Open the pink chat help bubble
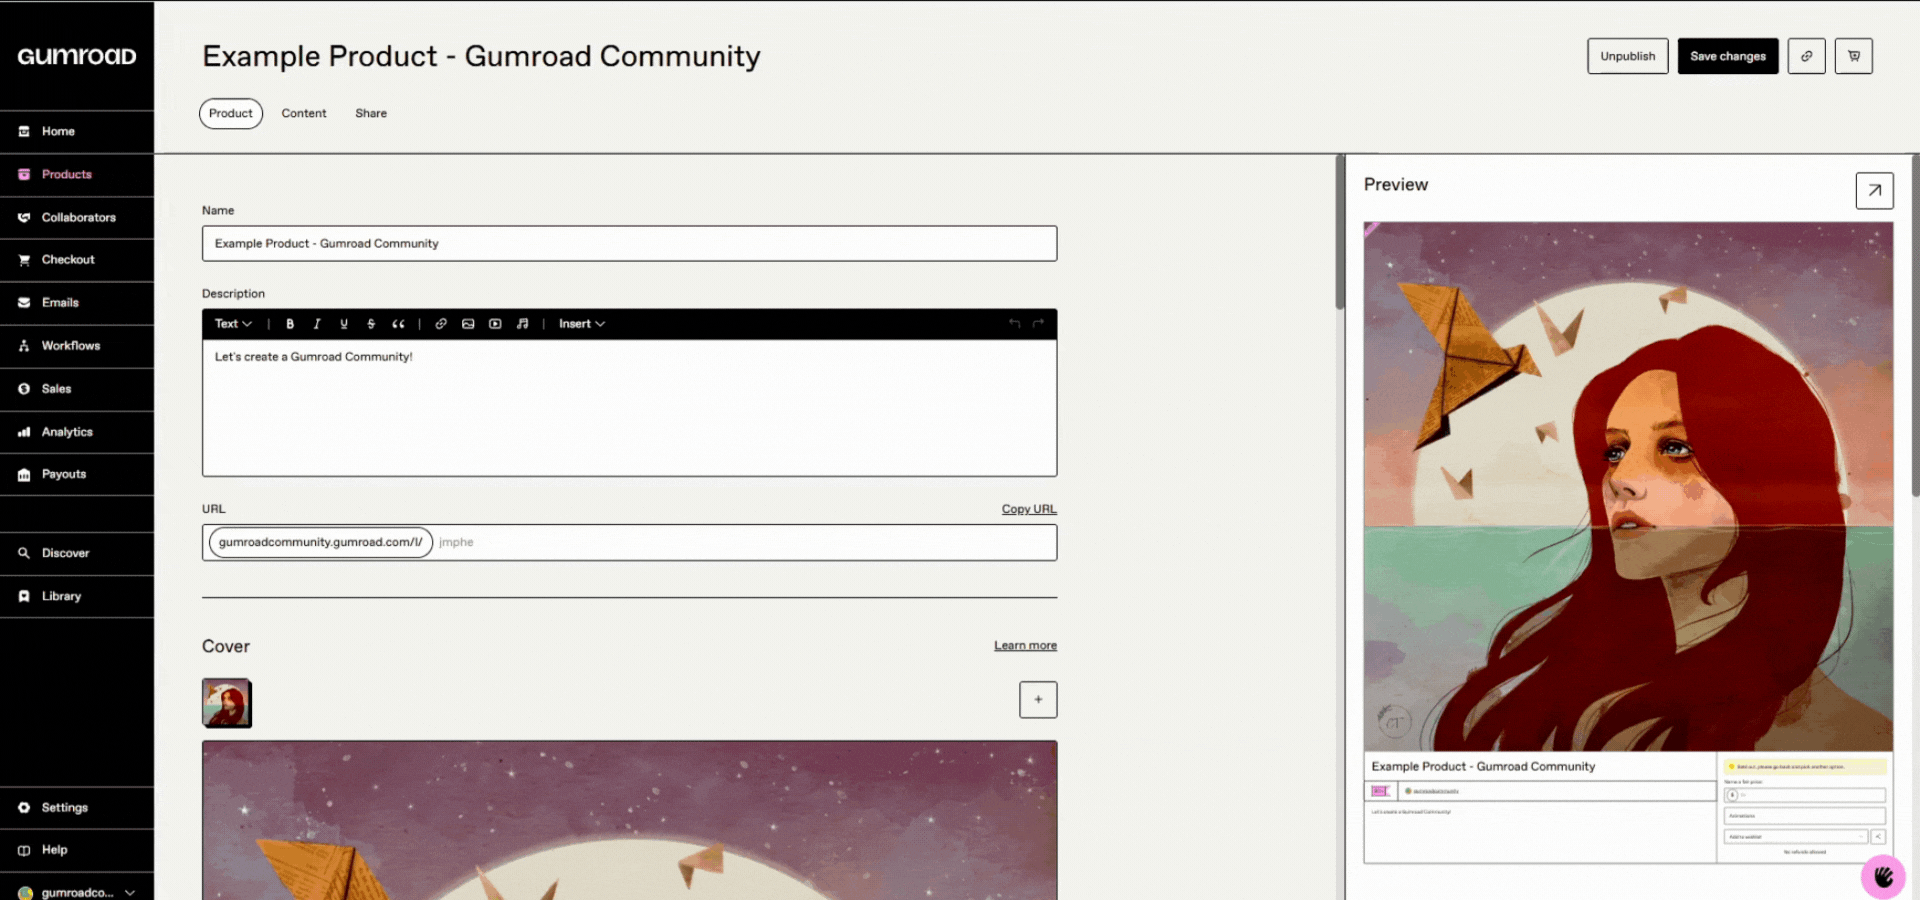Screen dimensions: 1920x900 [1884, 877]
